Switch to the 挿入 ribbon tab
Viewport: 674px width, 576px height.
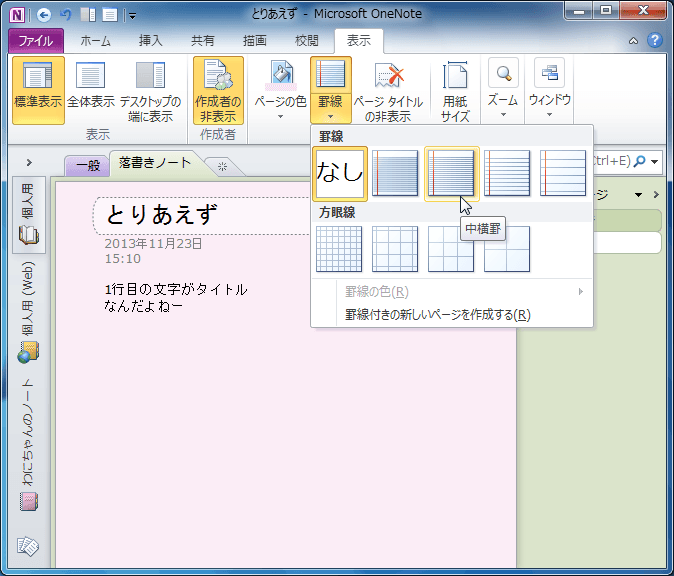pyautogui.click(x=150, y=41)
